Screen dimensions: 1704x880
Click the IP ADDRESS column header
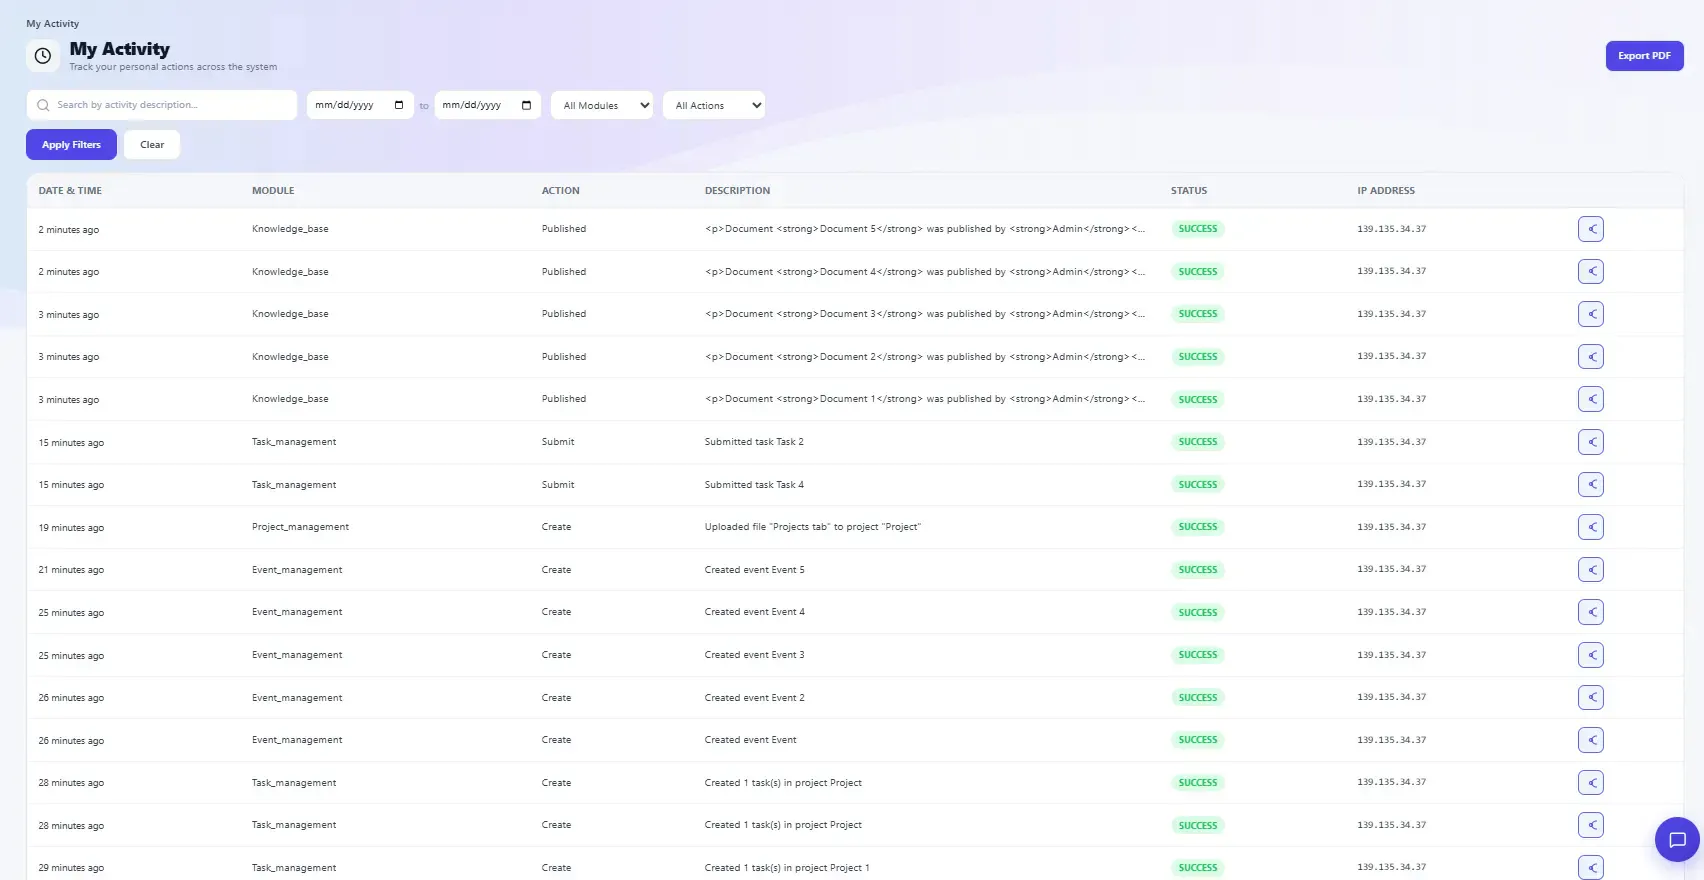1386,191
